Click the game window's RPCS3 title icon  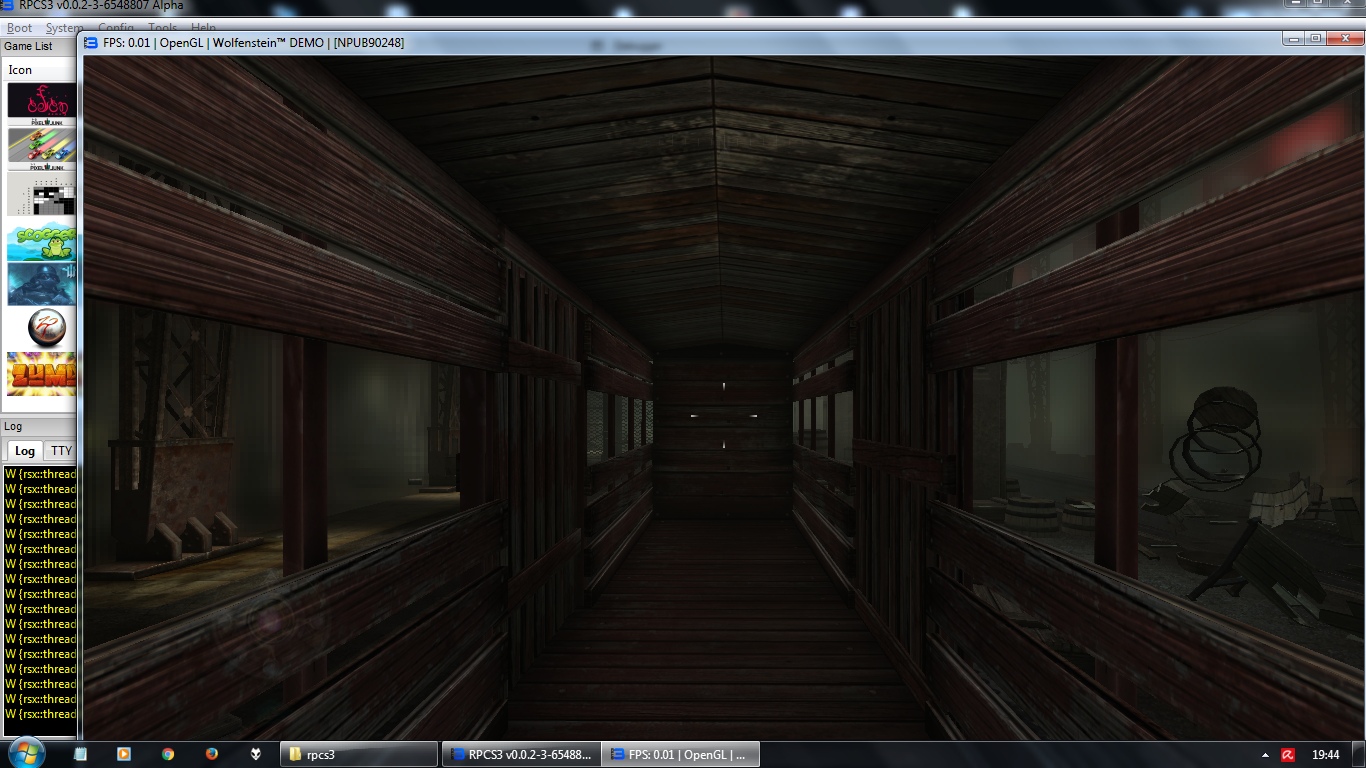(91, 43)
